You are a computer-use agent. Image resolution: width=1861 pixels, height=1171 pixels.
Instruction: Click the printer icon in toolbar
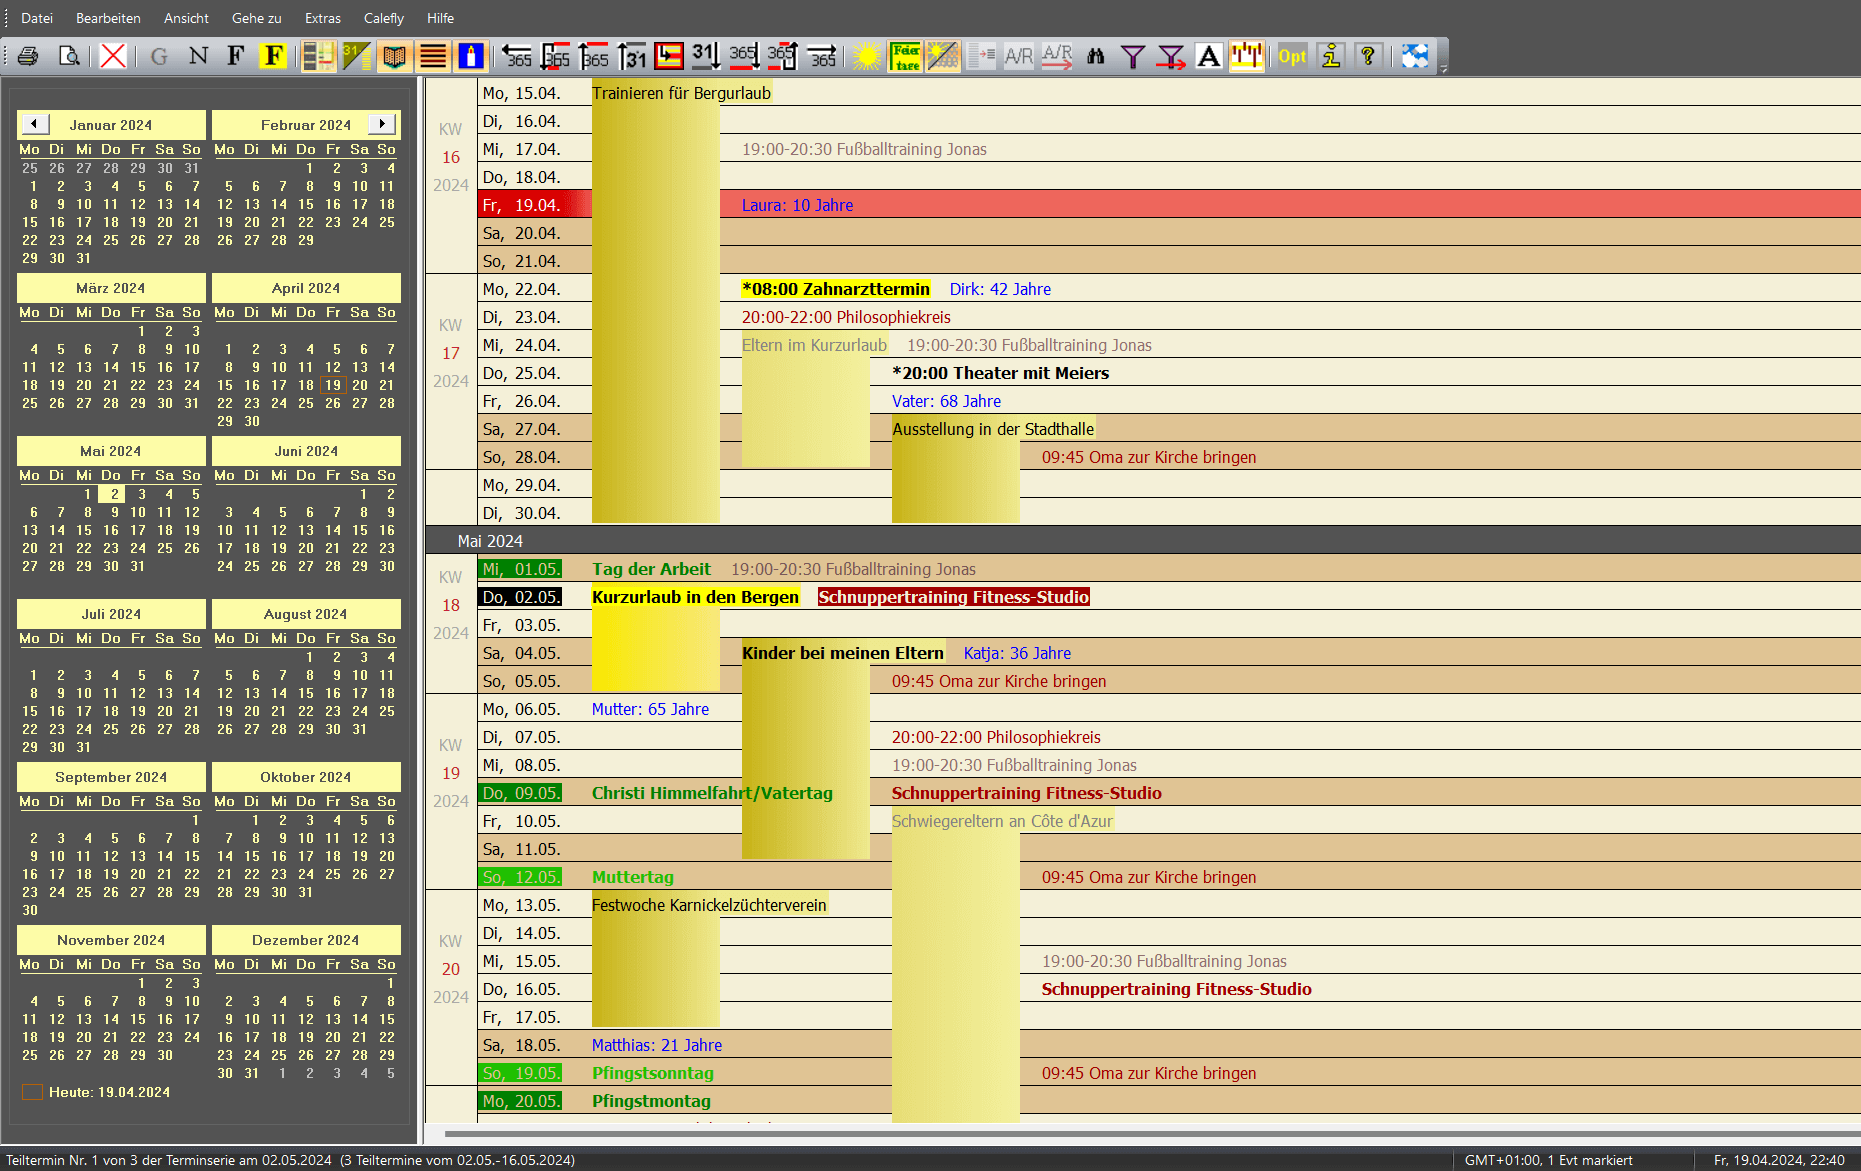coord(28,56)
